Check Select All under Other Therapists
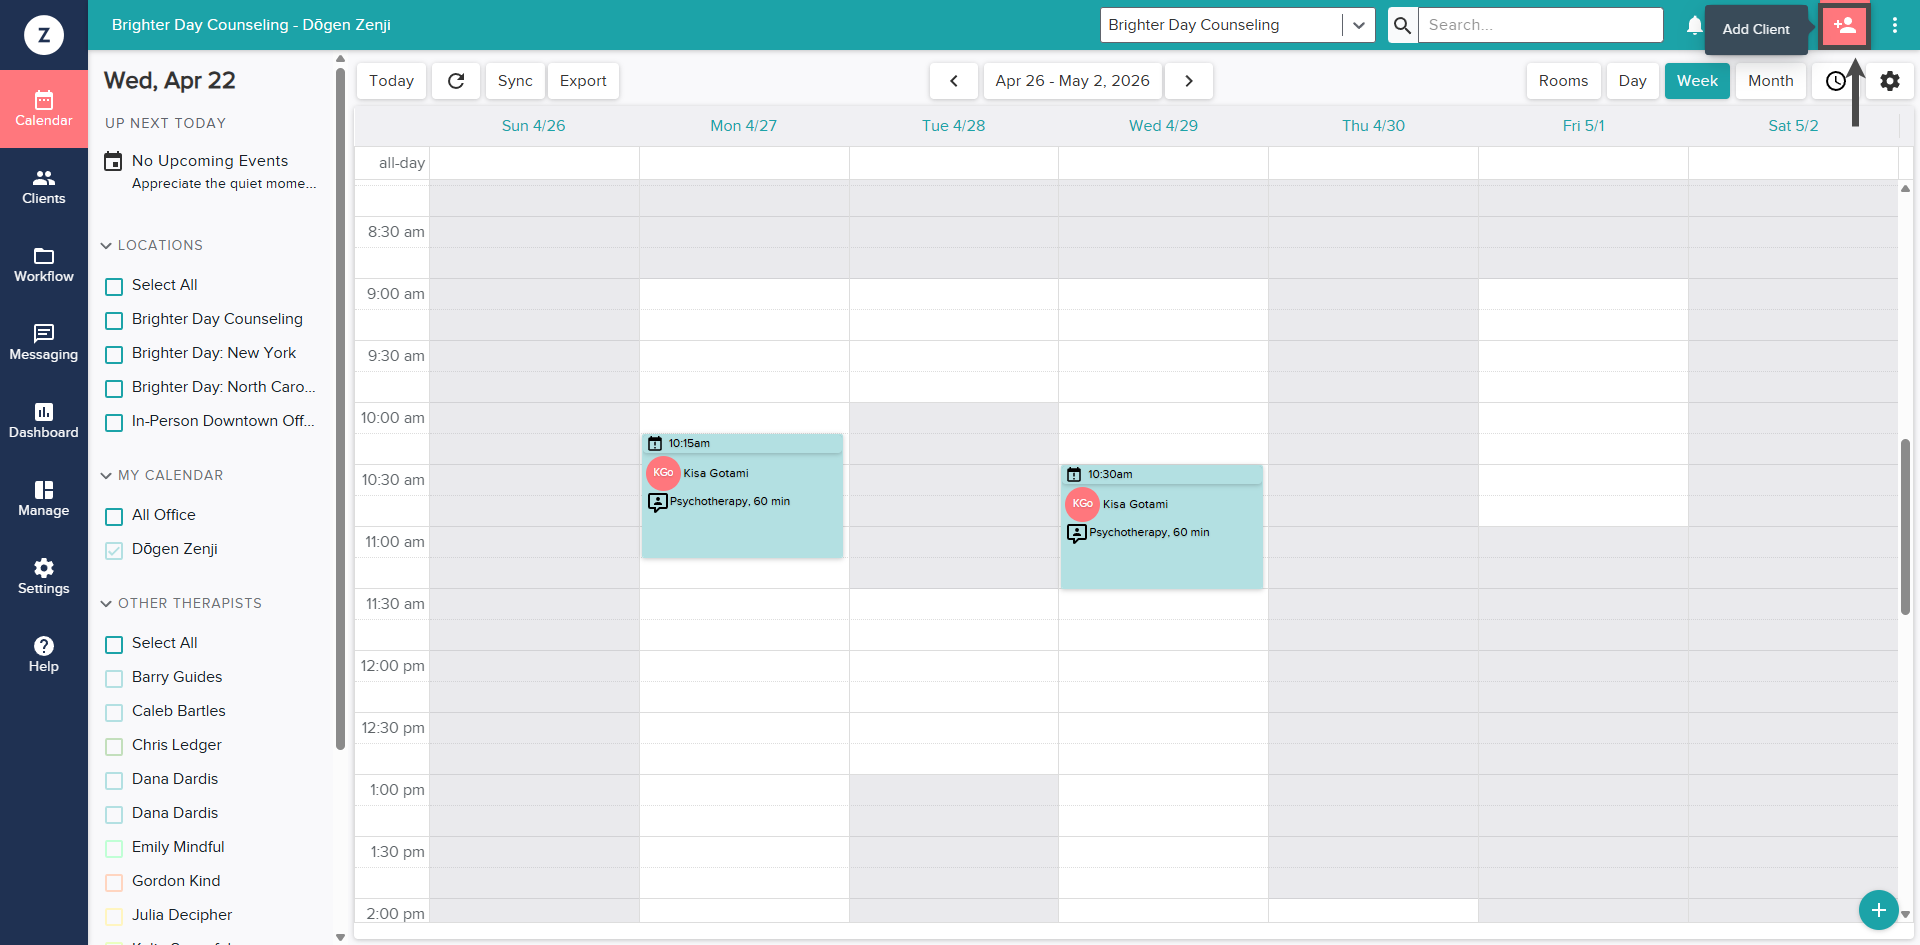 114,645
